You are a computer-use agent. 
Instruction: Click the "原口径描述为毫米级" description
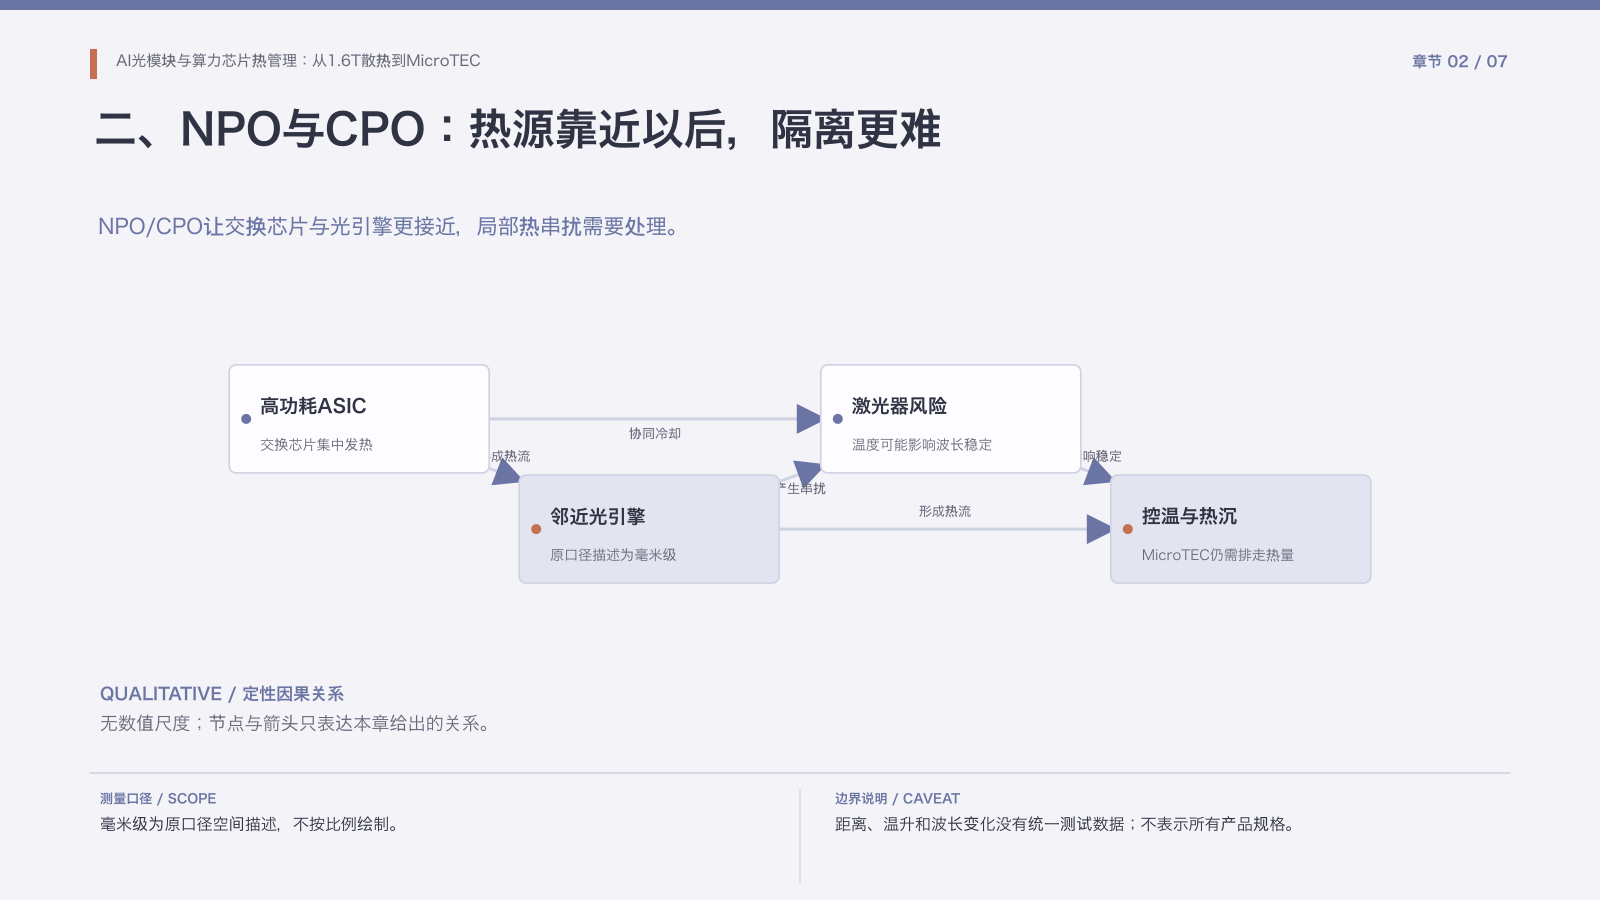(613, 555)
